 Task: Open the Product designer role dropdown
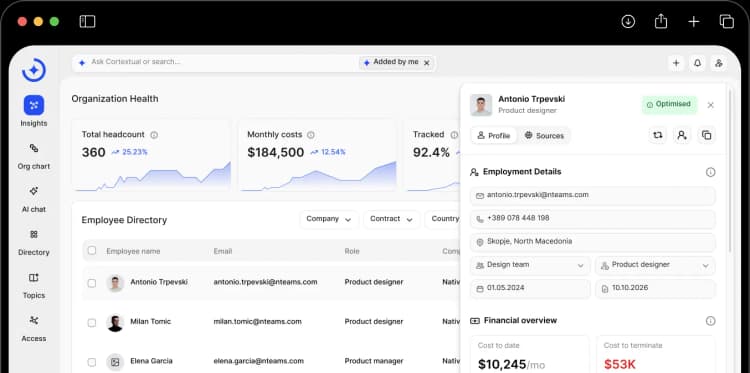click(655, 265)
